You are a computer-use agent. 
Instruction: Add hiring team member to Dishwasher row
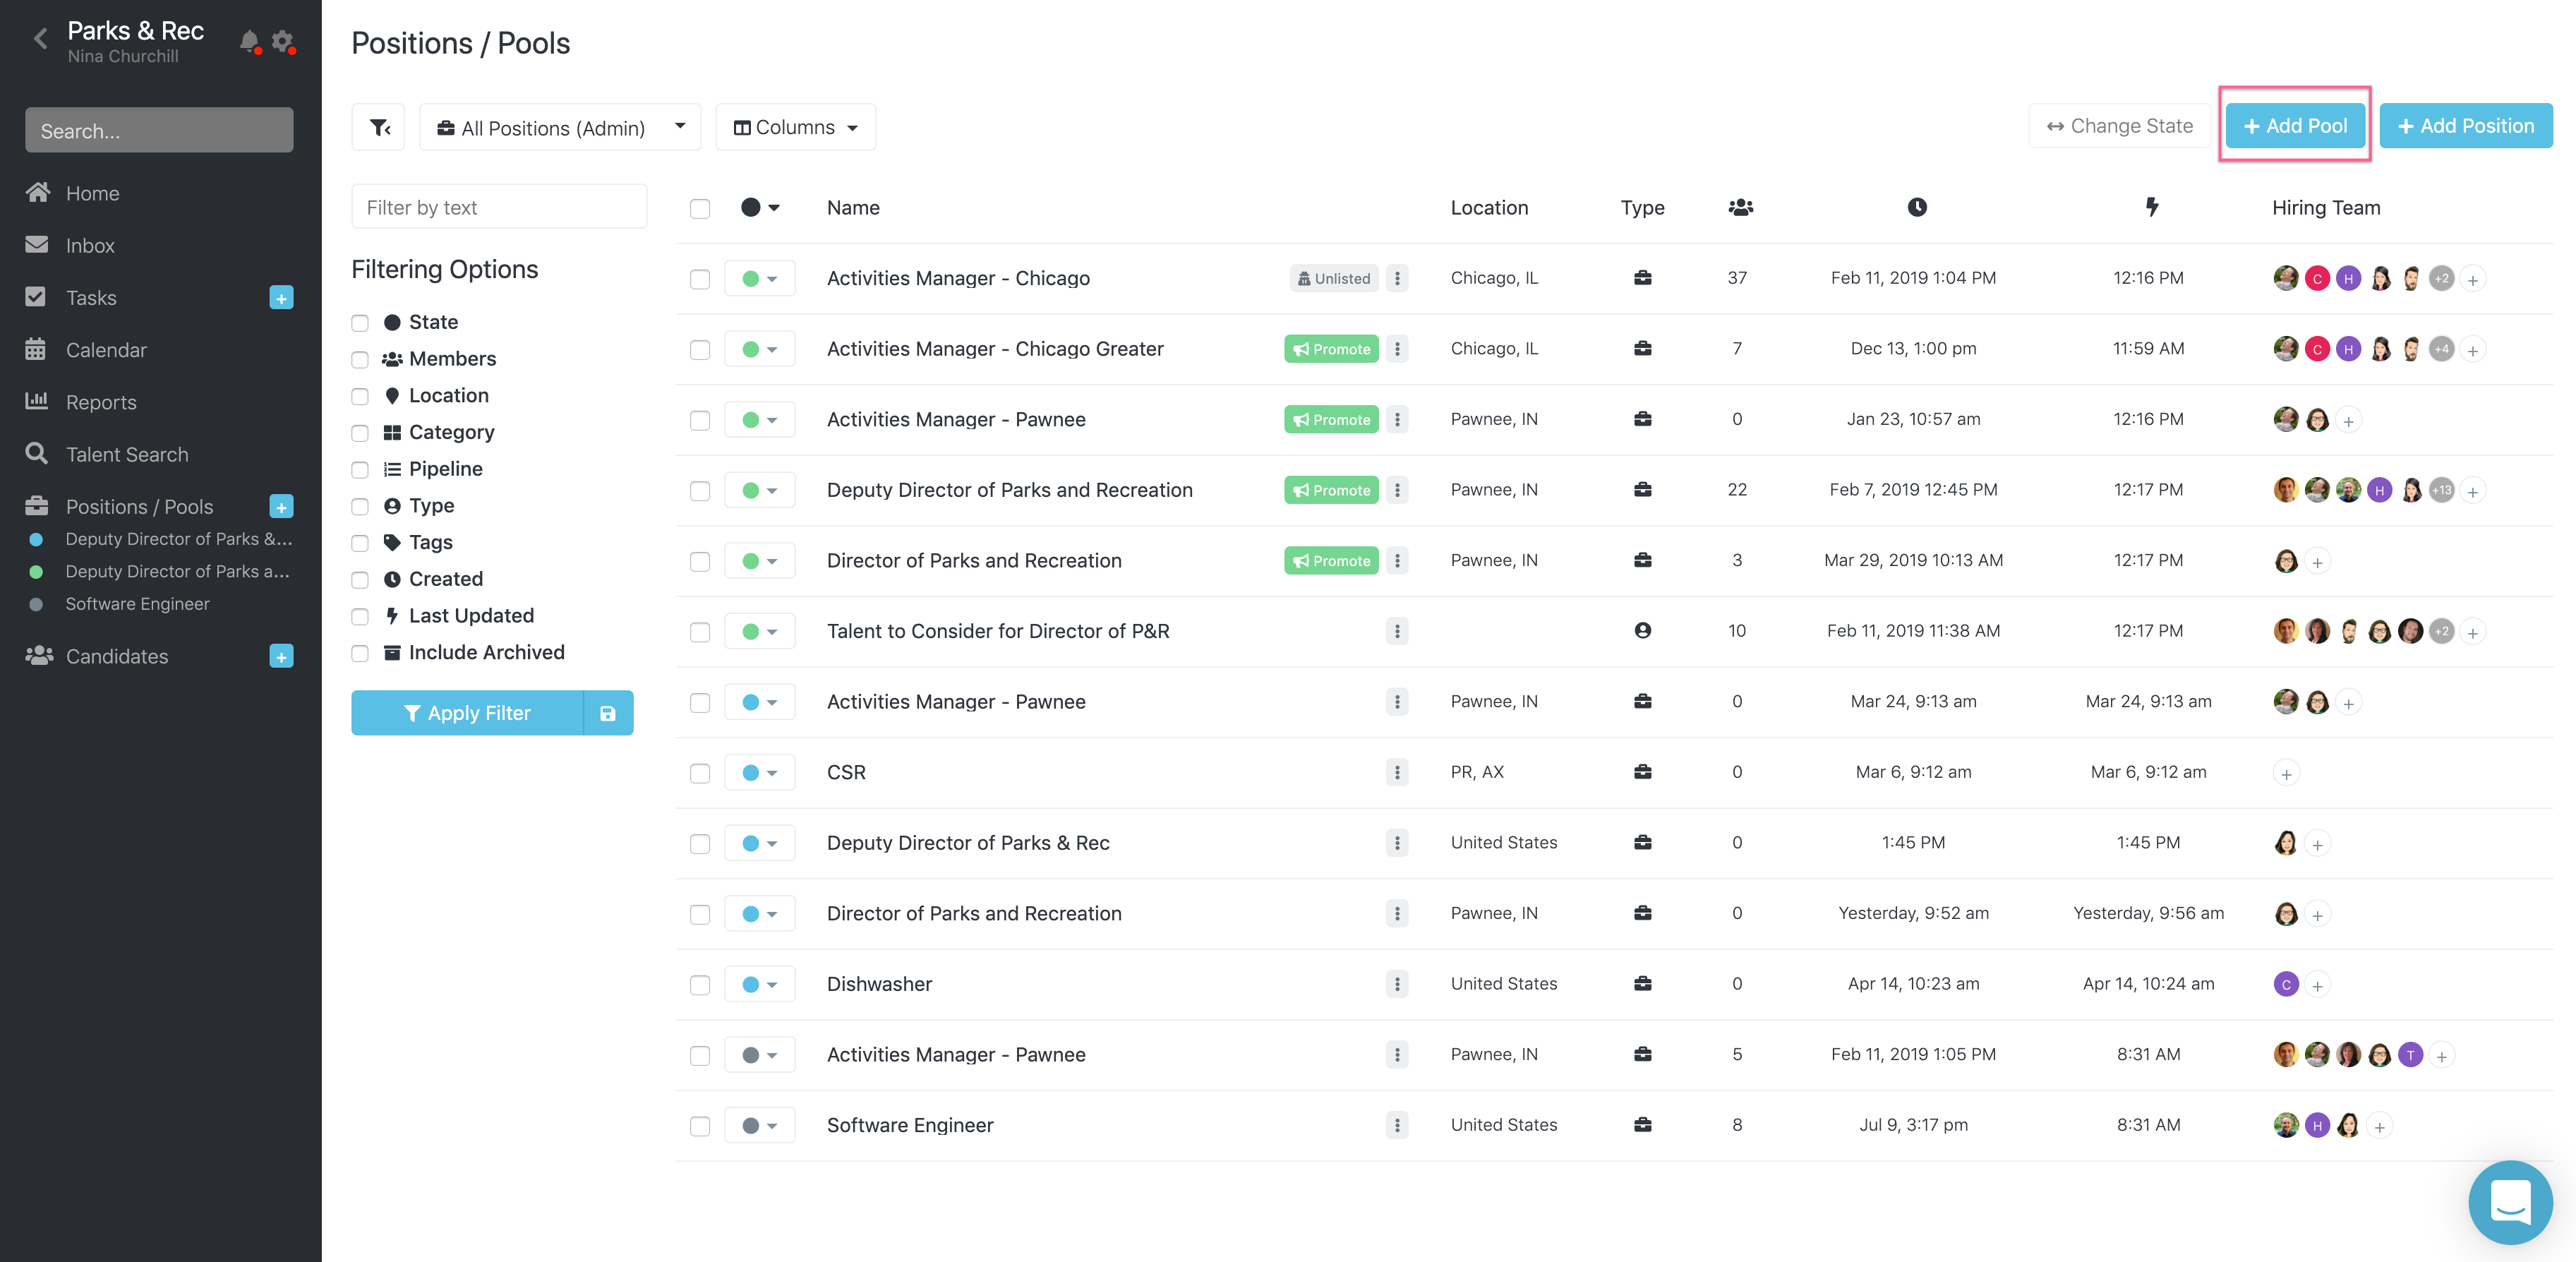coord(2317,985)
